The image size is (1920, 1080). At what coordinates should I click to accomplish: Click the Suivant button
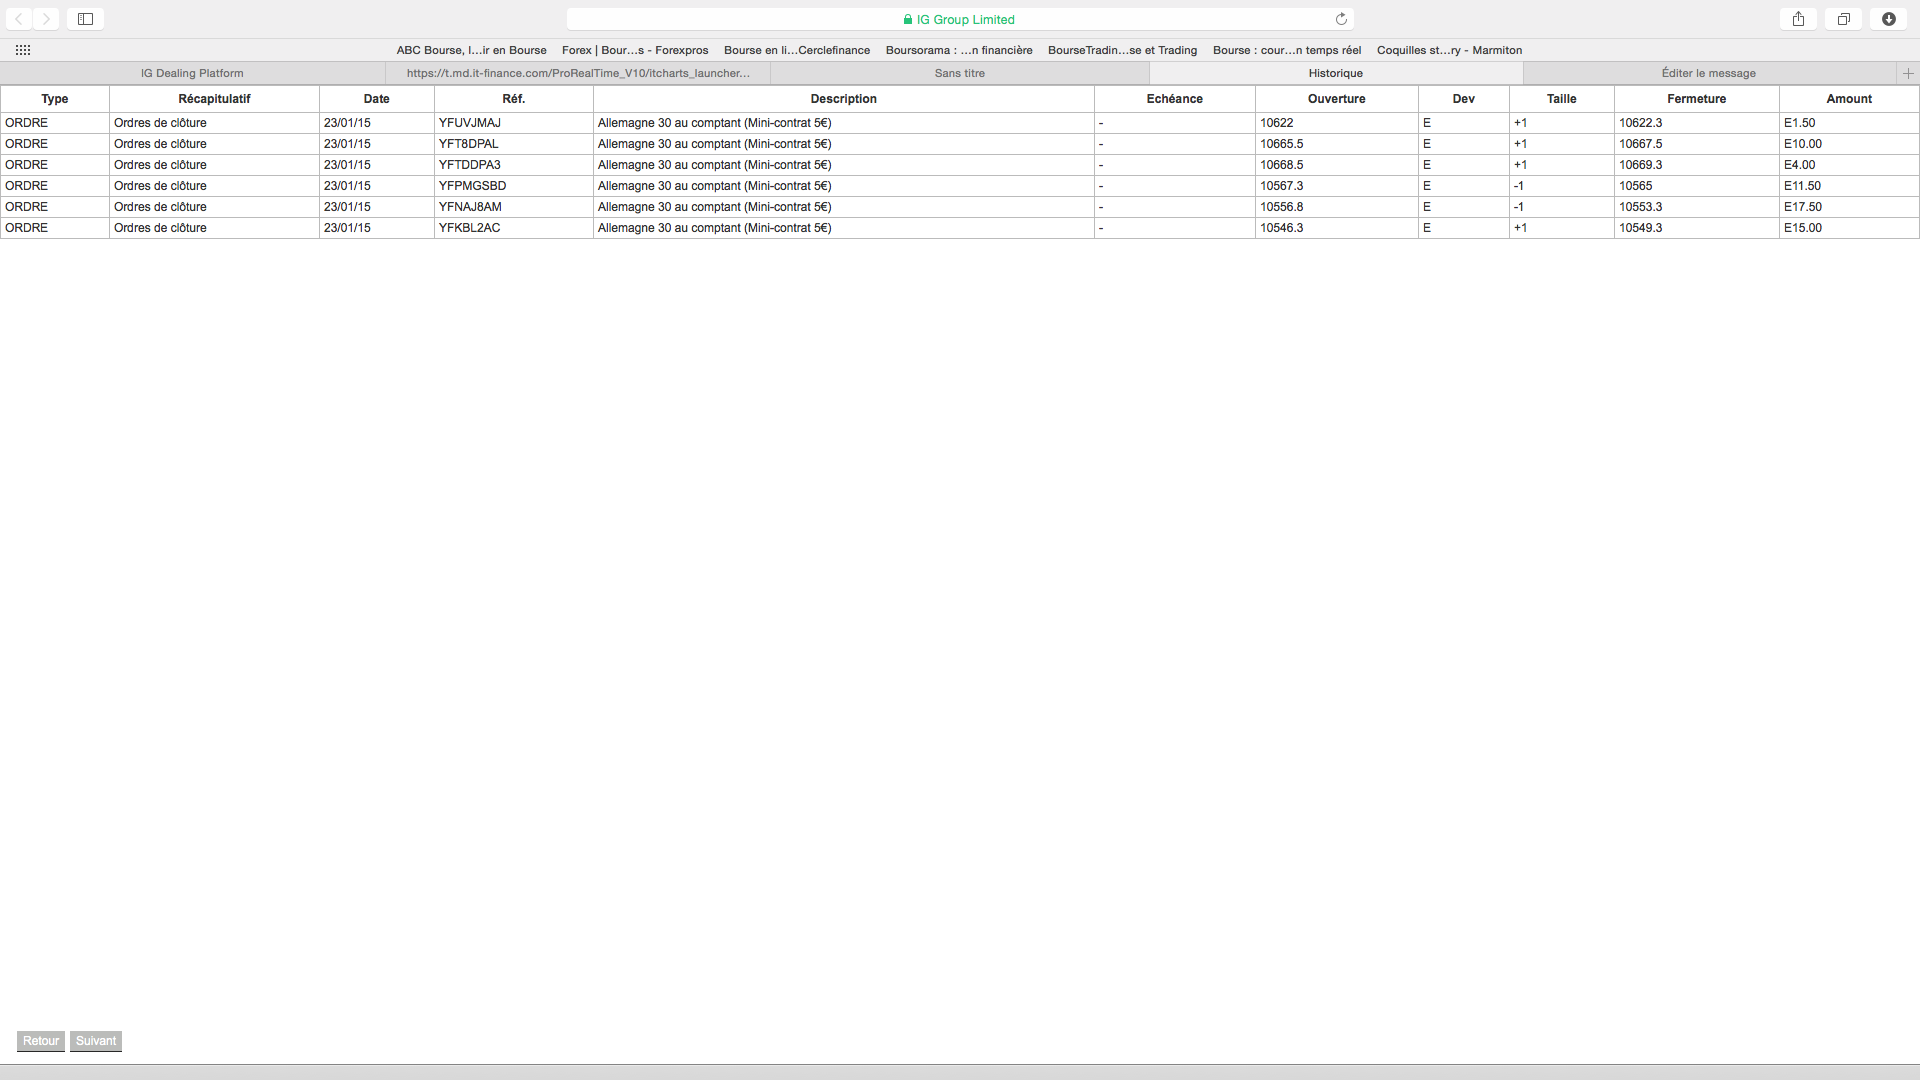tap(96, 1041)
